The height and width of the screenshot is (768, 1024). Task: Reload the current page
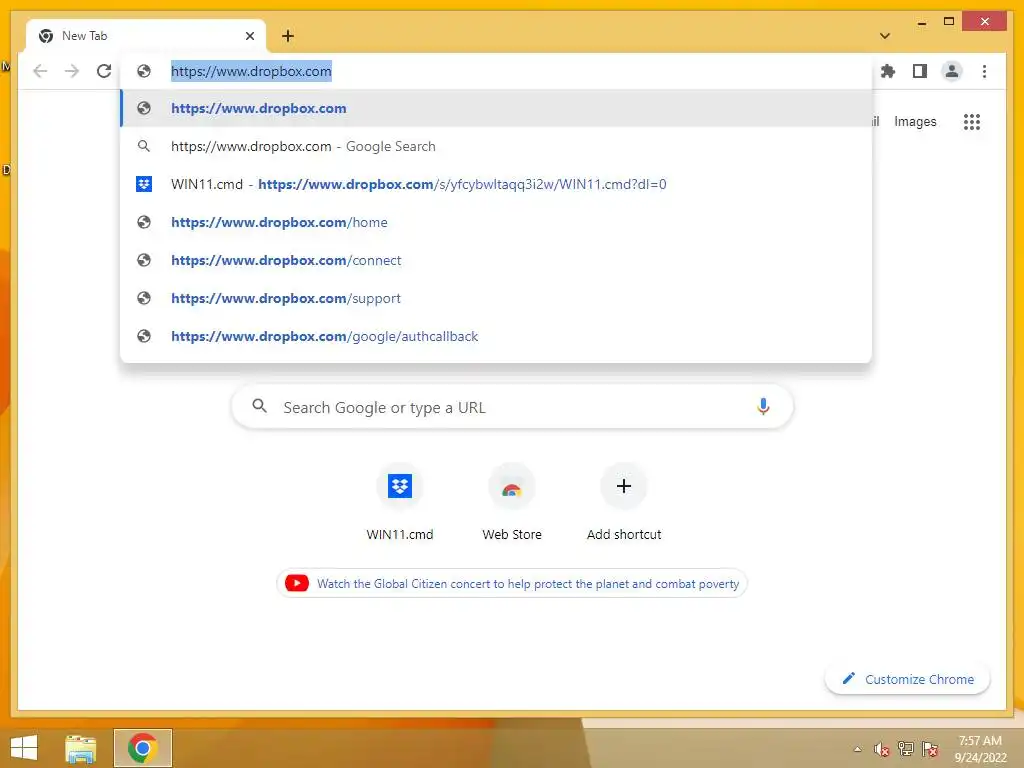104,71
